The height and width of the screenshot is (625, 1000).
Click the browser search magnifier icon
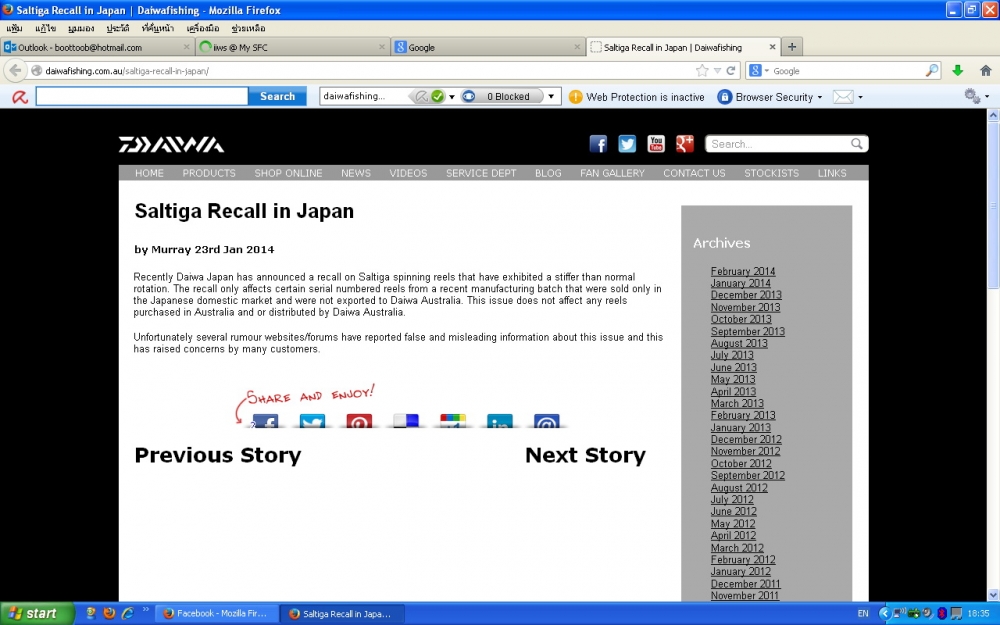(932, 70)
